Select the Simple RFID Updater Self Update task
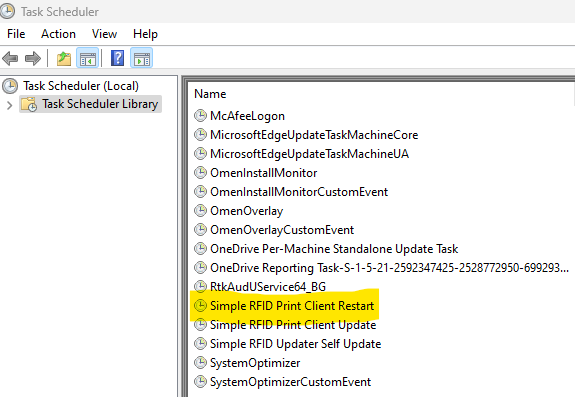 [x=296, y=344]
